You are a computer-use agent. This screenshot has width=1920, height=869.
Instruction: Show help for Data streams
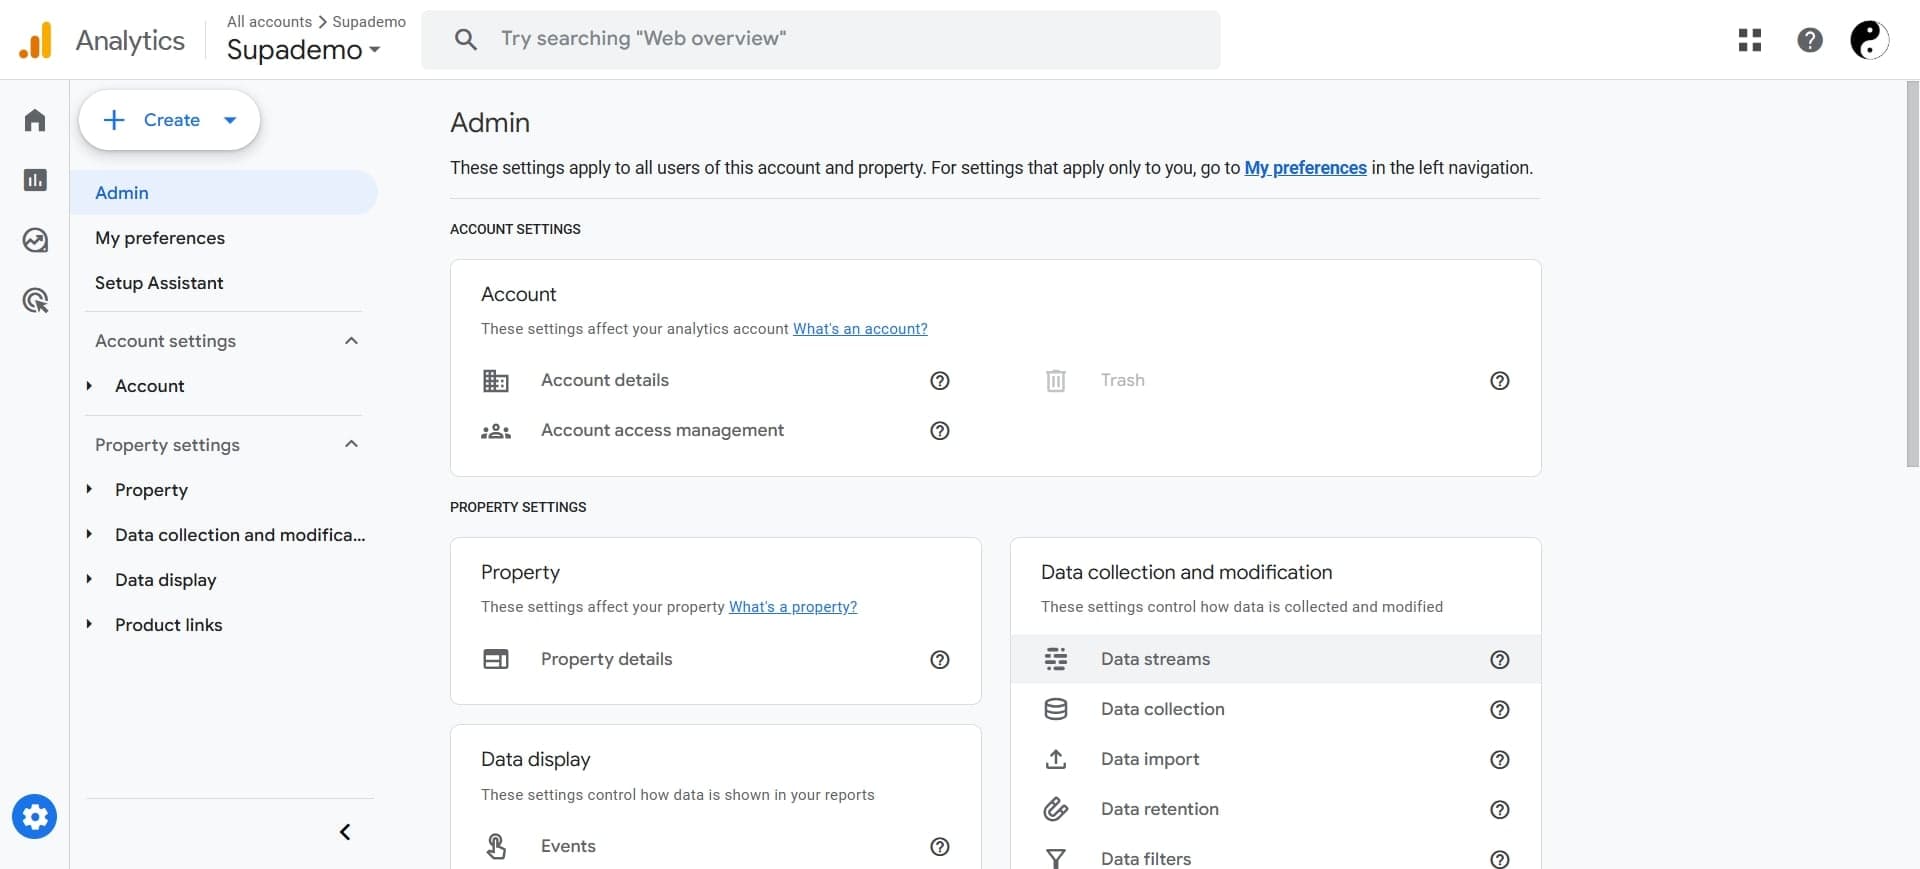[x=1499, y=660]
